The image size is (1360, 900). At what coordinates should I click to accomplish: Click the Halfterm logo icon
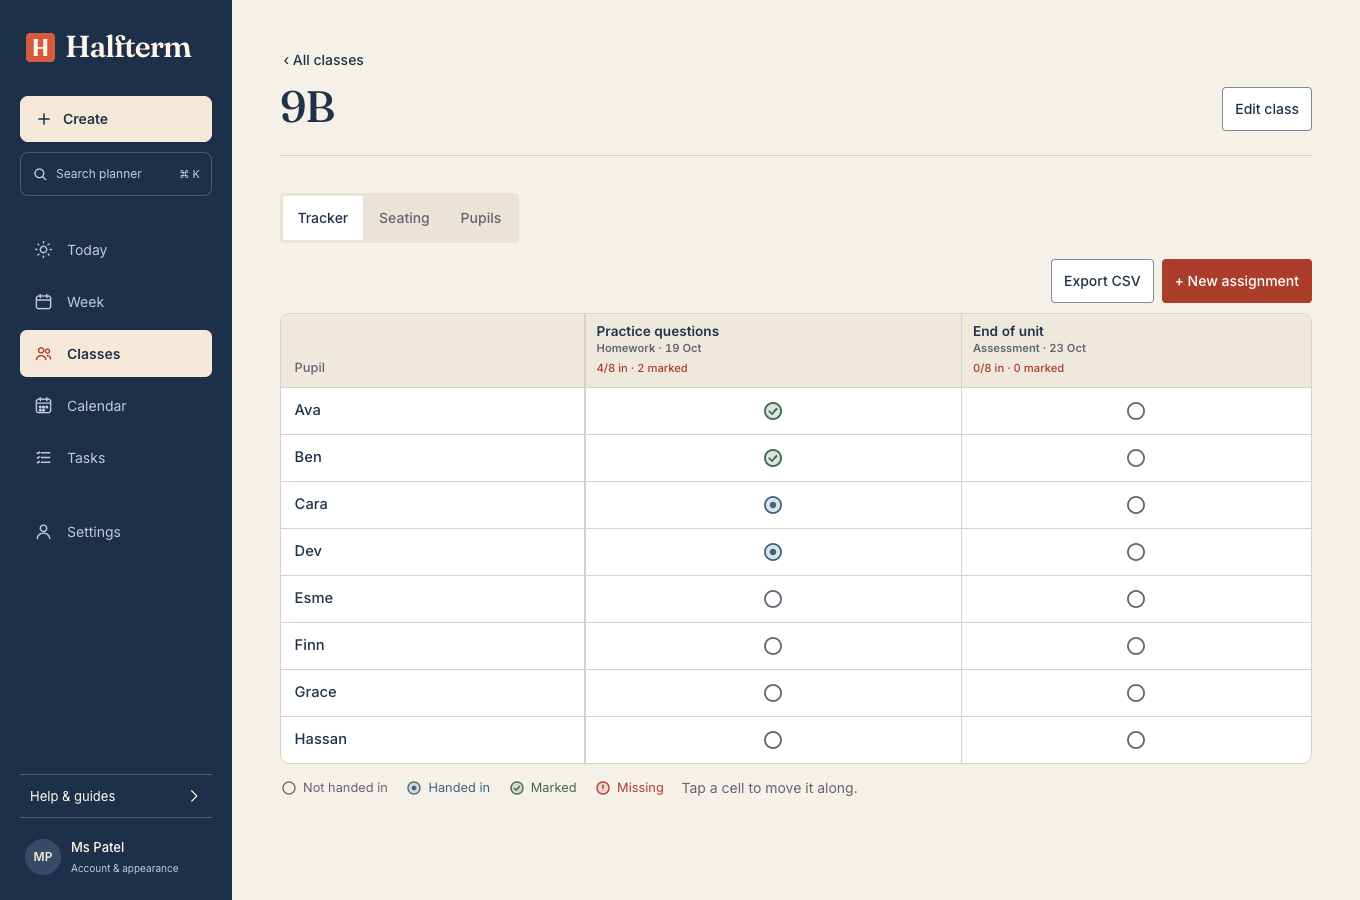pos(40,47)
